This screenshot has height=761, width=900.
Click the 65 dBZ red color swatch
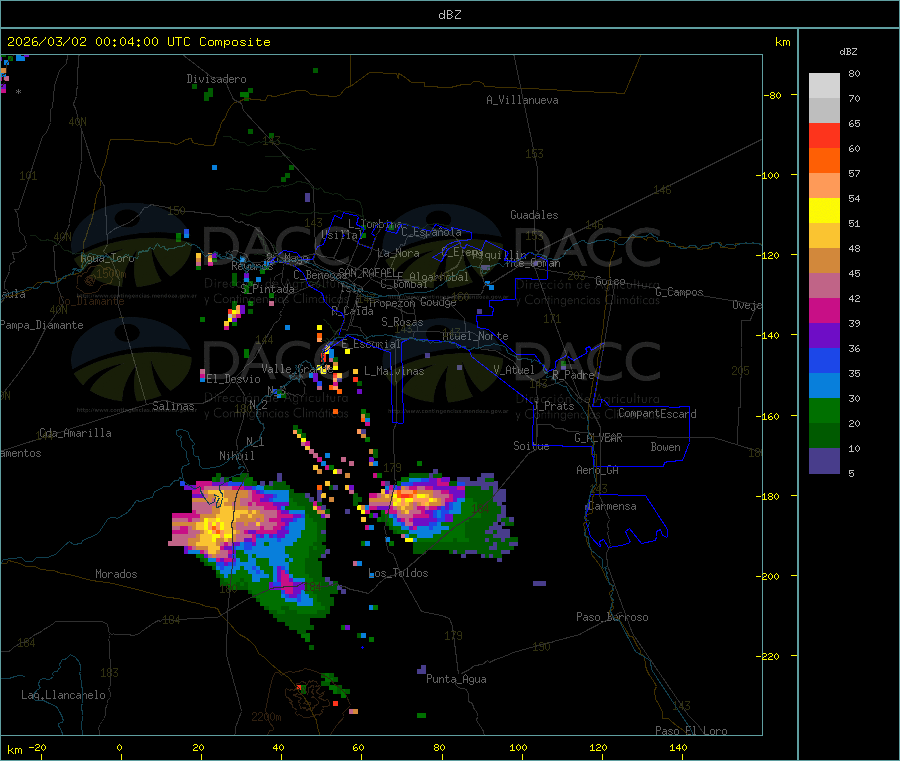point(824,135)
